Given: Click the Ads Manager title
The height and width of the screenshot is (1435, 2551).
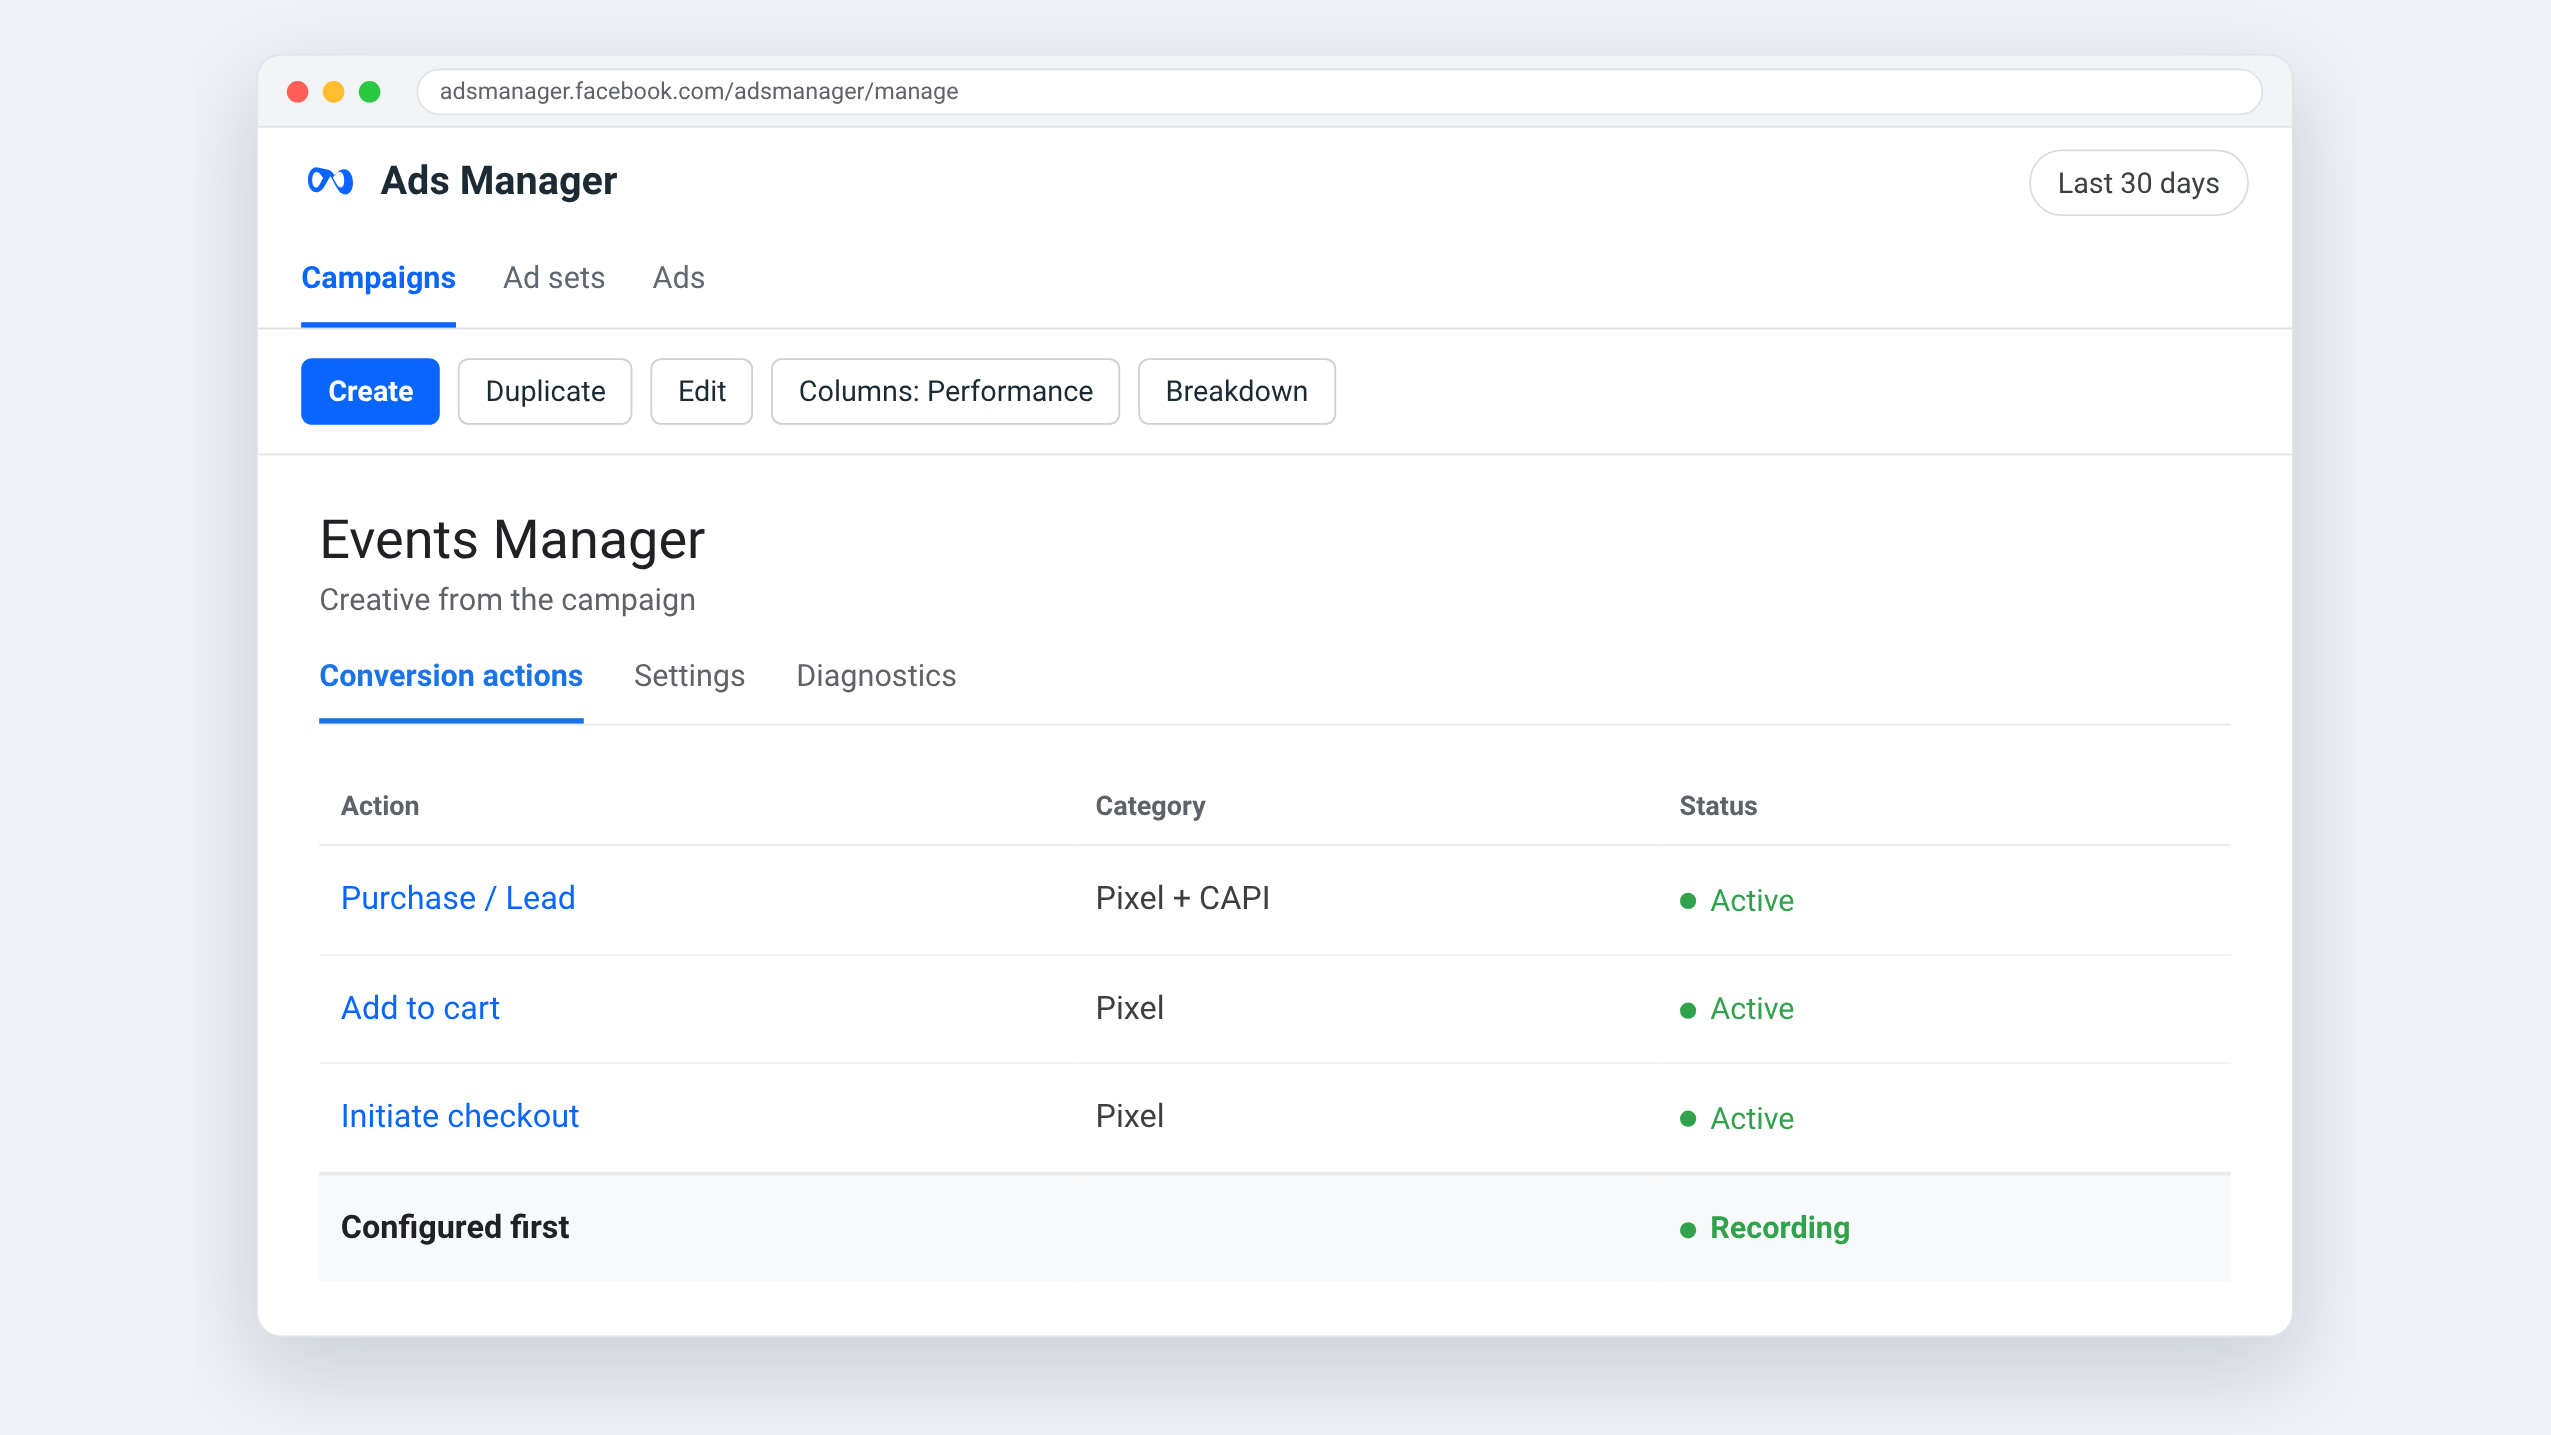Looking at the screenshot, I should click(499, 181).
